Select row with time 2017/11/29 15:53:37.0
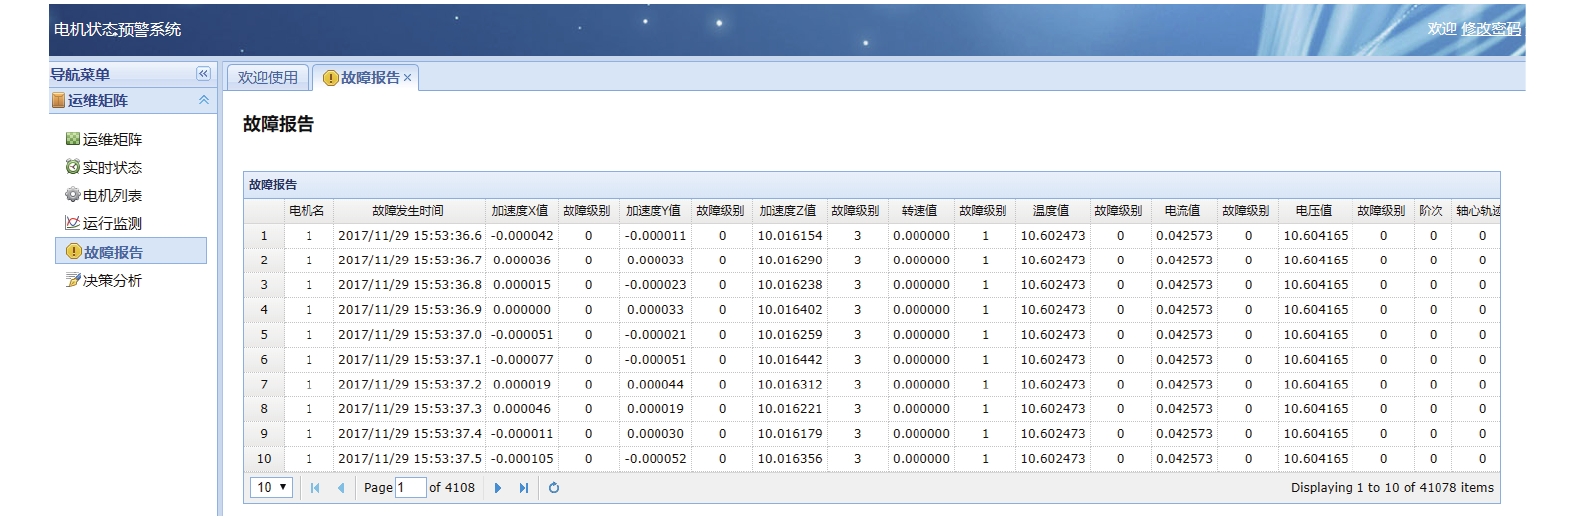The image size is (1575, 520). click(872, 334)
